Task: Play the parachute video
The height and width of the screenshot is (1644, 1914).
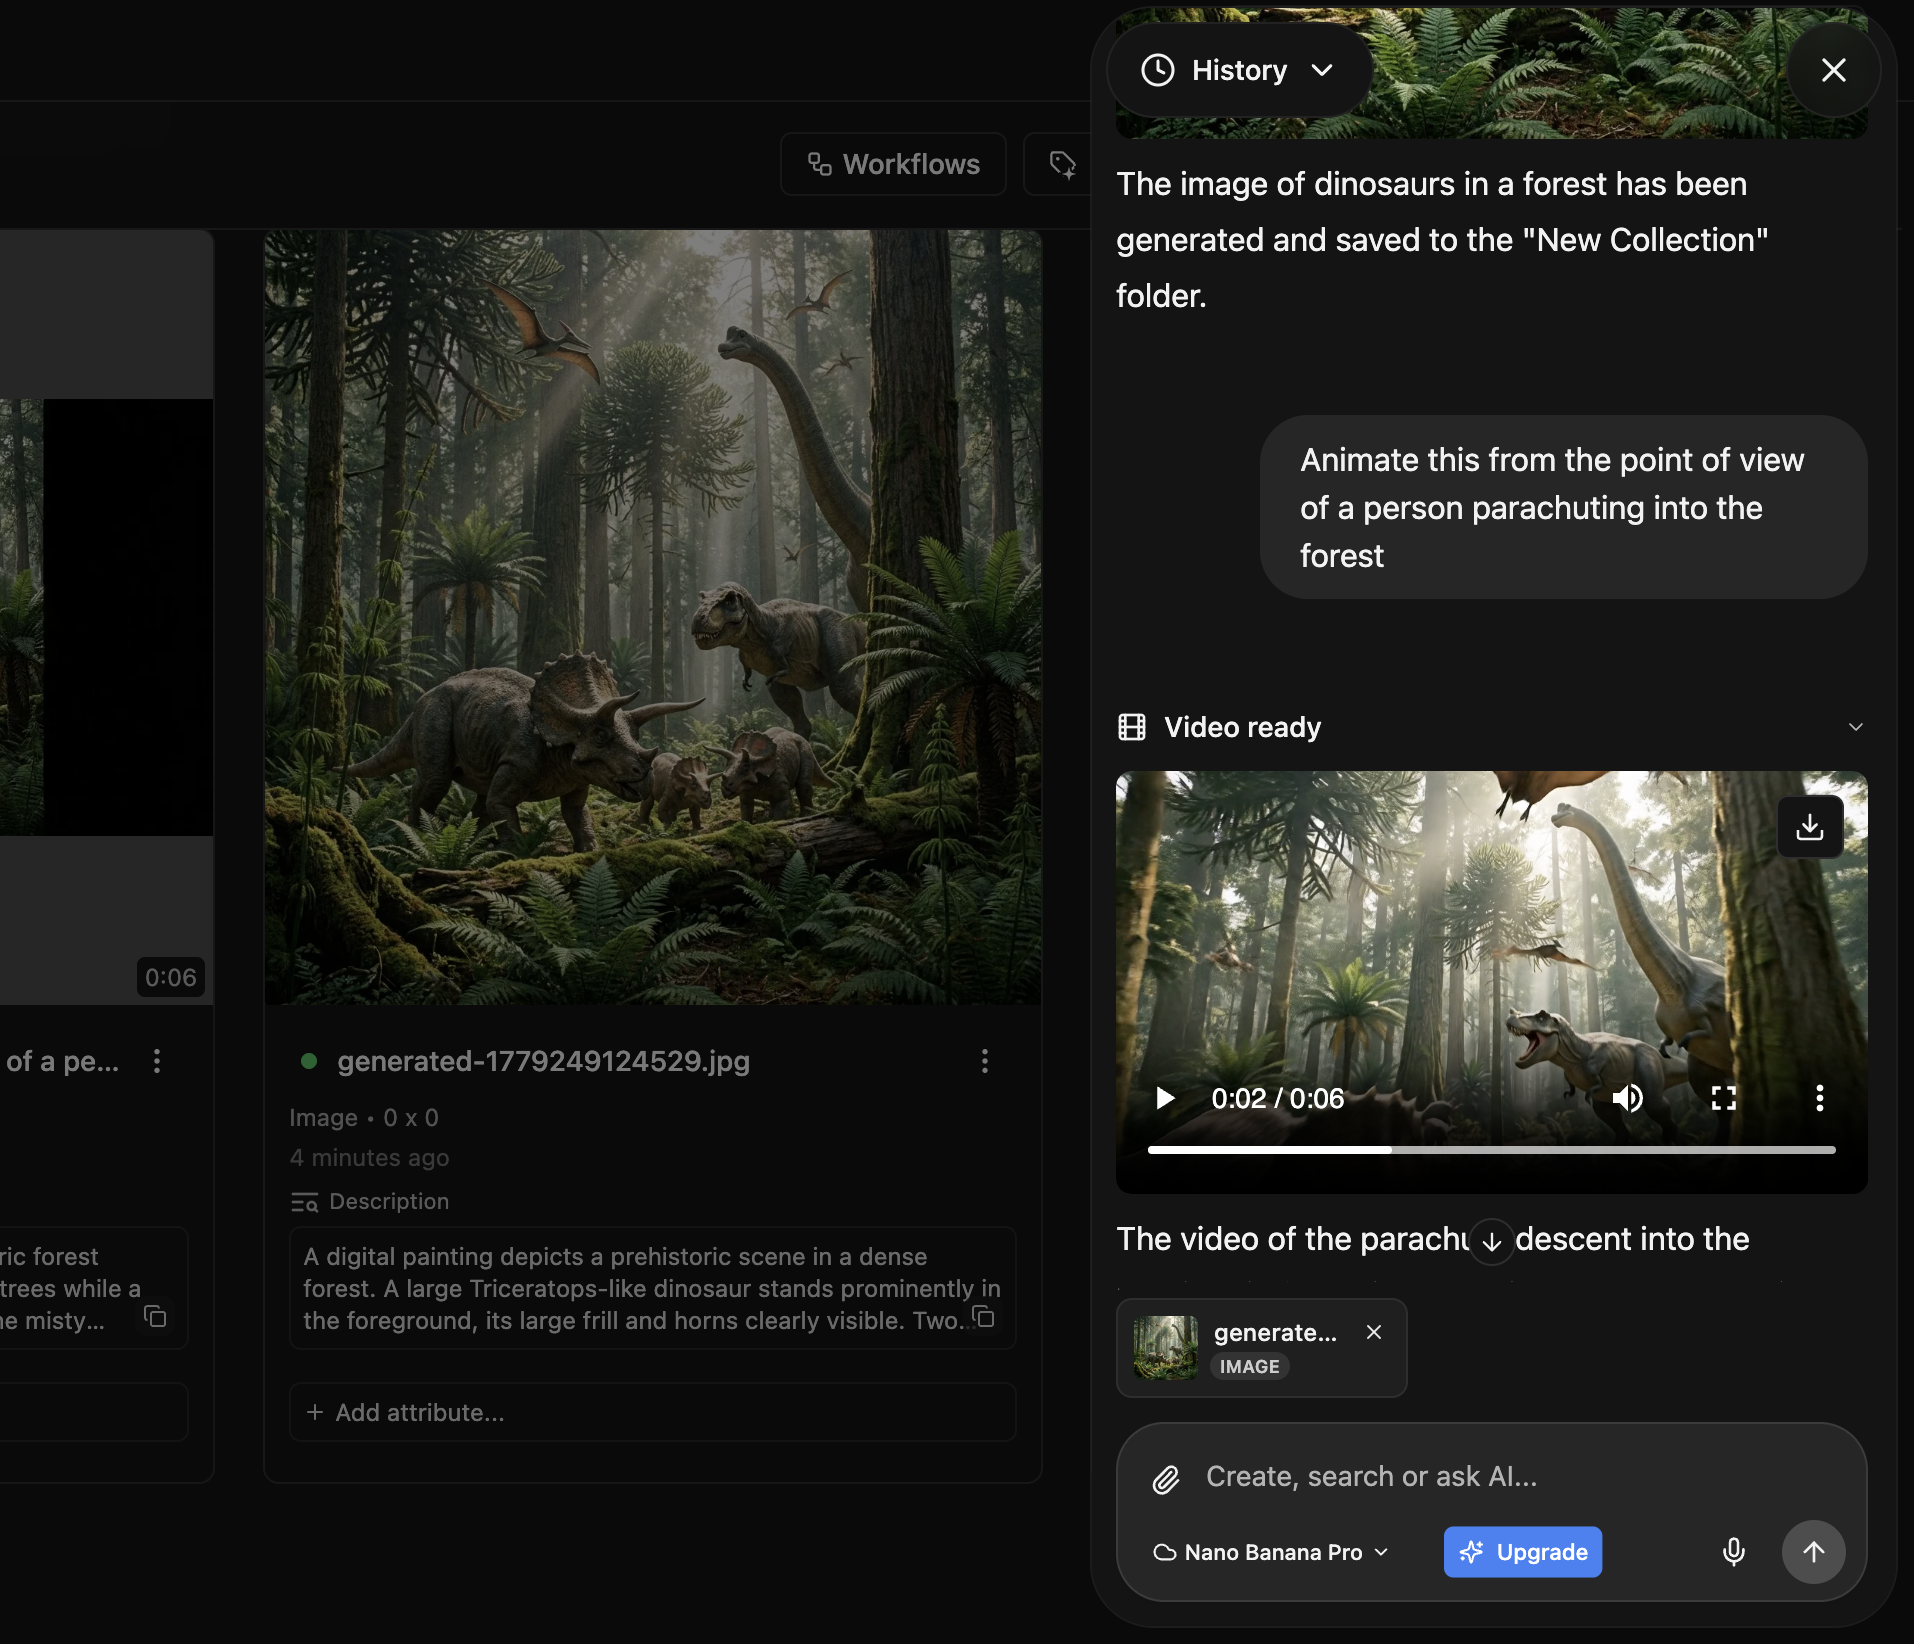Action: click(1165, 1098)
